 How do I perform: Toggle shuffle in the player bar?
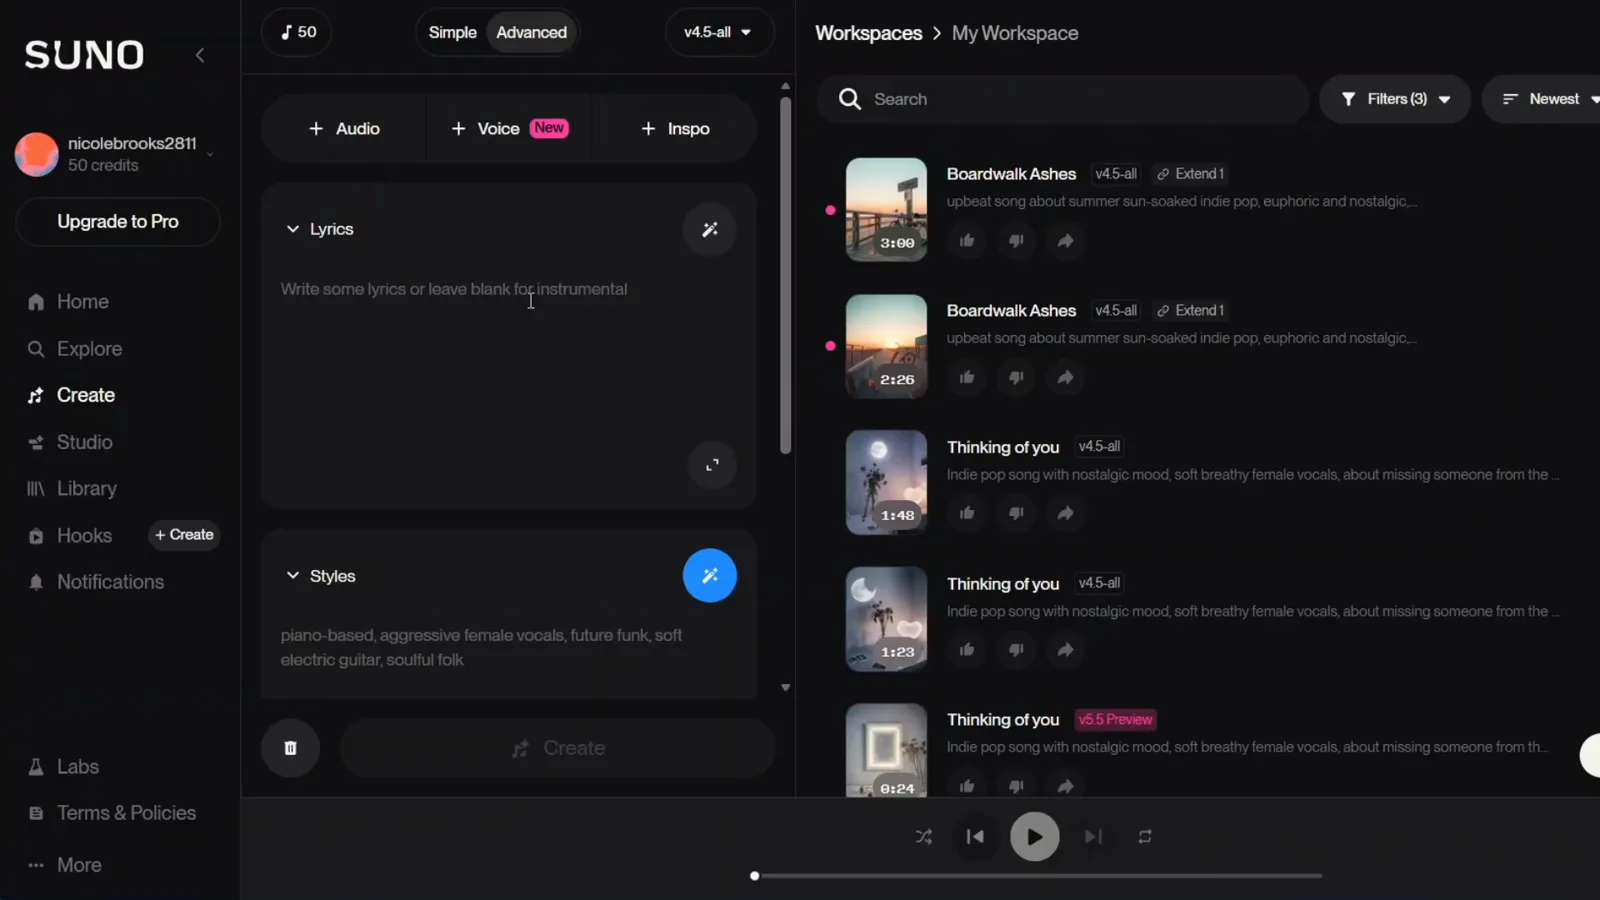click(x=924, y=837)
